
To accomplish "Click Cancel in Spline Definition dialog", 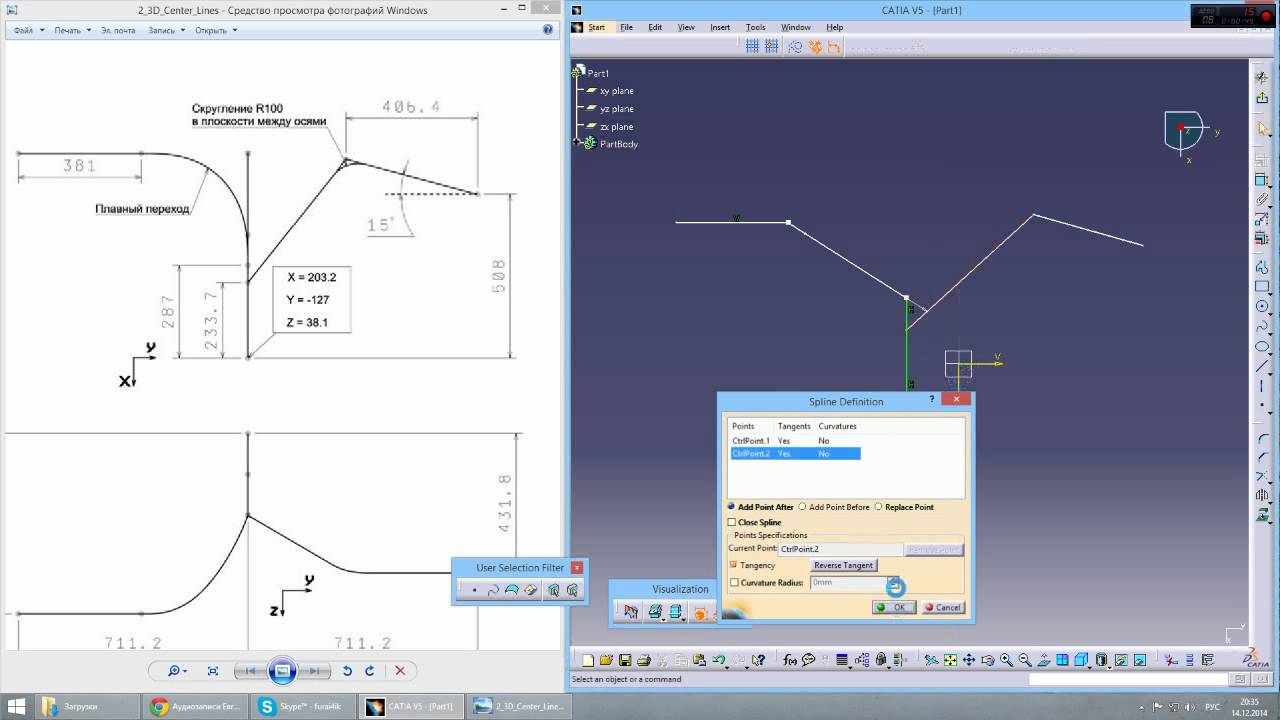I will tap(942, 607).
